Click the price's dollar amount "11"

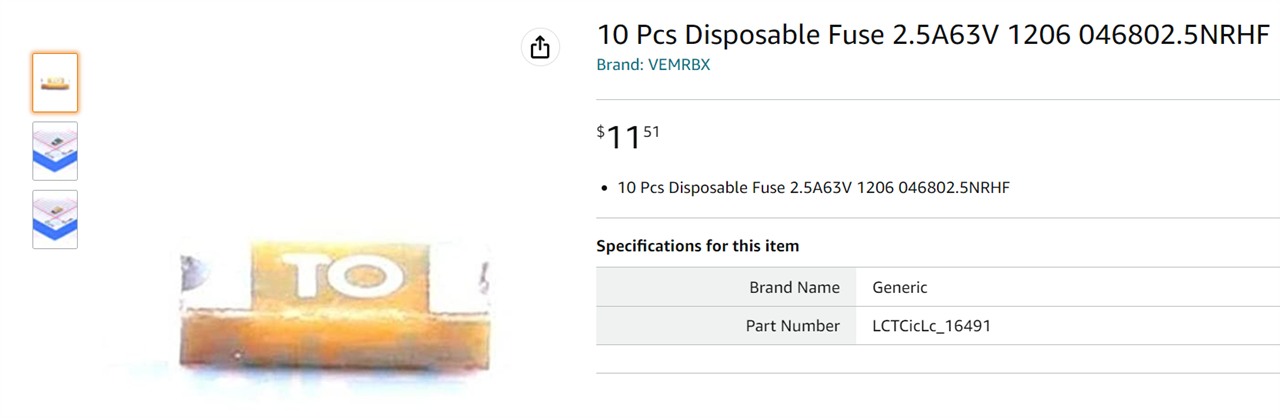pyautogui.click(x=623, y=138)
